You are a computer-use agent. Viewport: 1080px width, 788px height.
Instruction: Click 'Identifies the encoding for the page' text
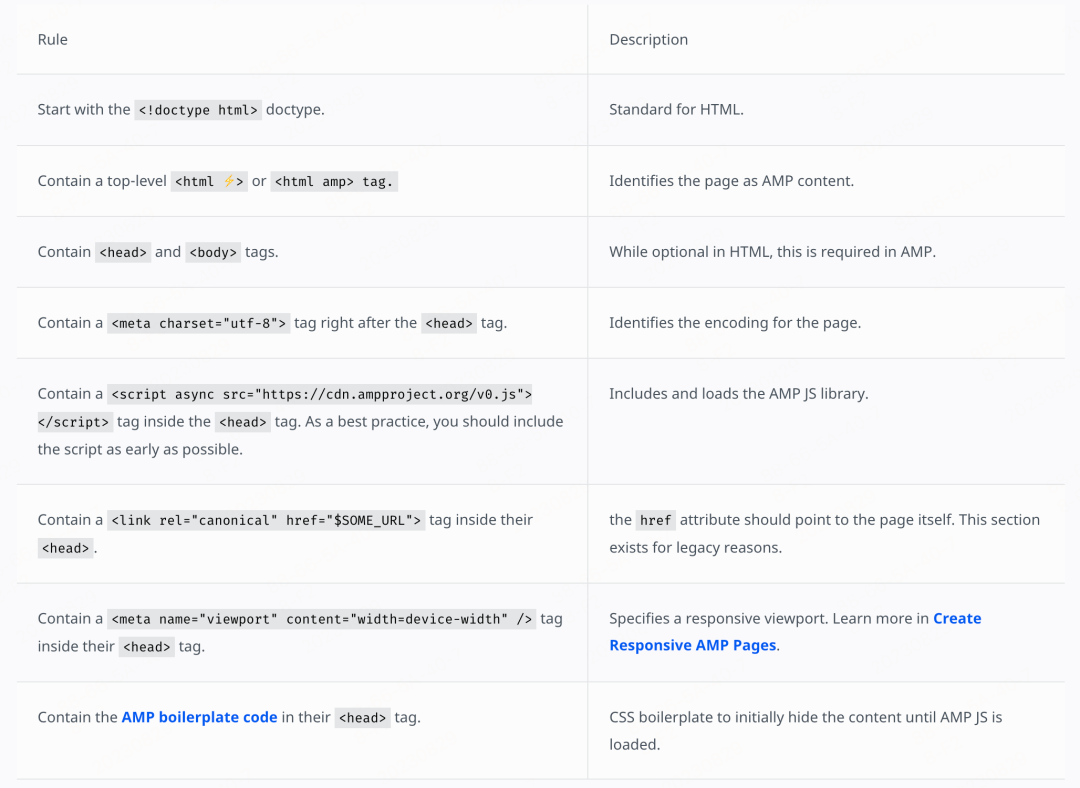[735, 323]
